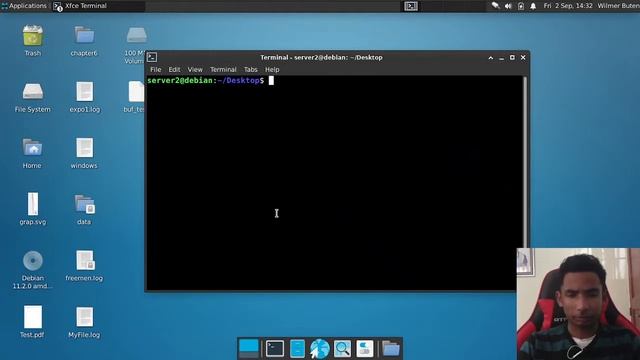Open the Wilmer user menu in panel

[618, 6]
